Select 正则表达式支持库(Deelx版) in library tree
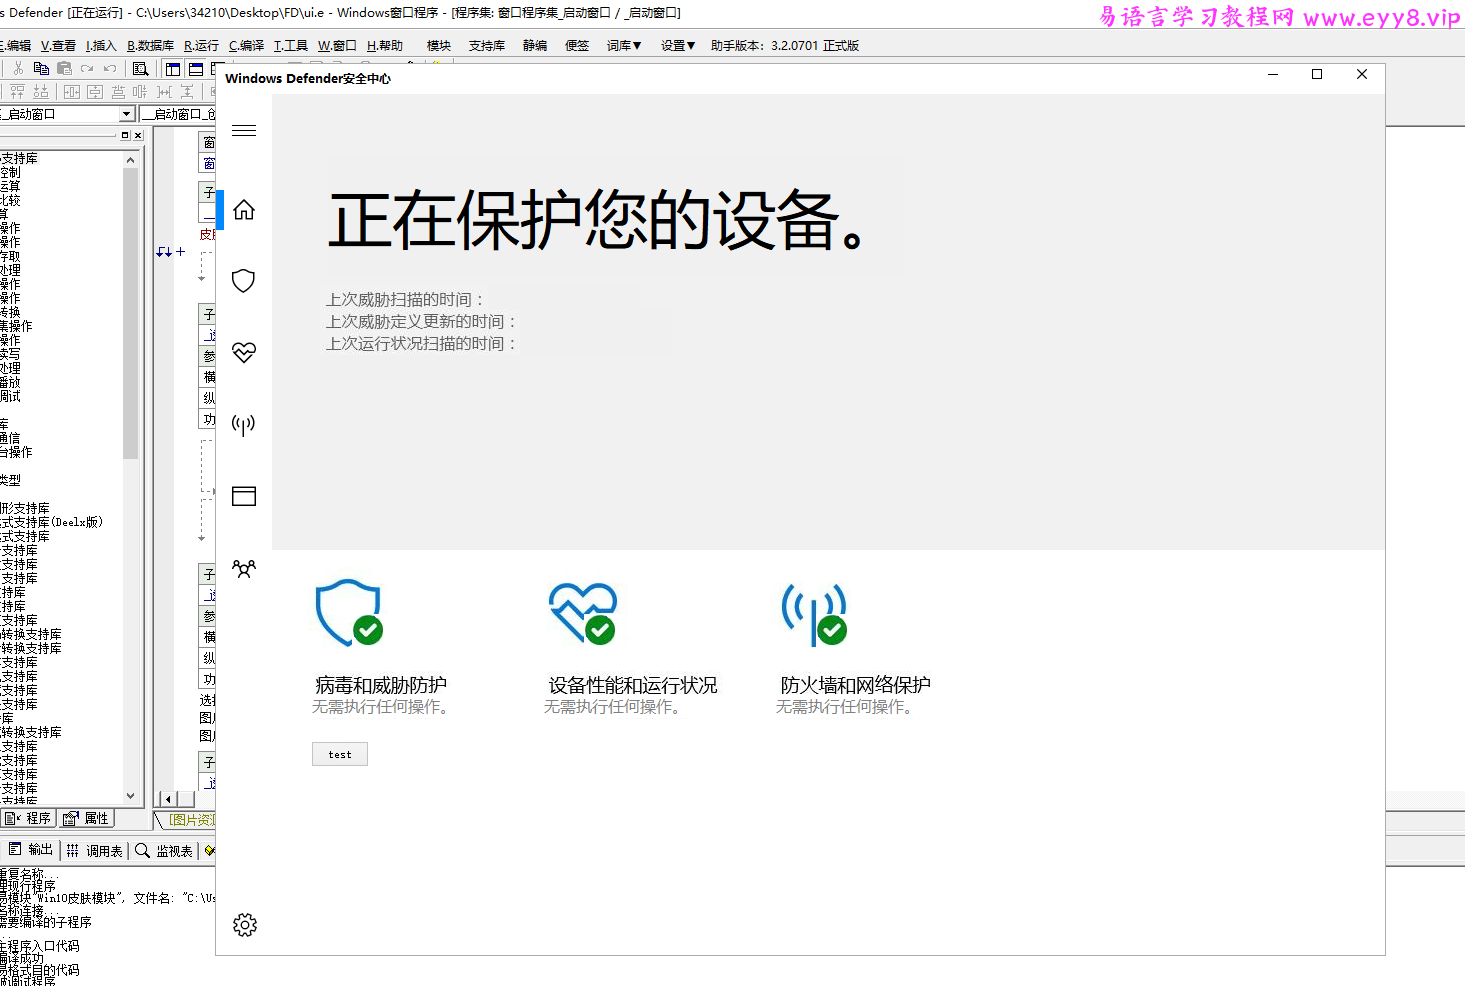Viewport: 1465px width, 986px height. 51,522
